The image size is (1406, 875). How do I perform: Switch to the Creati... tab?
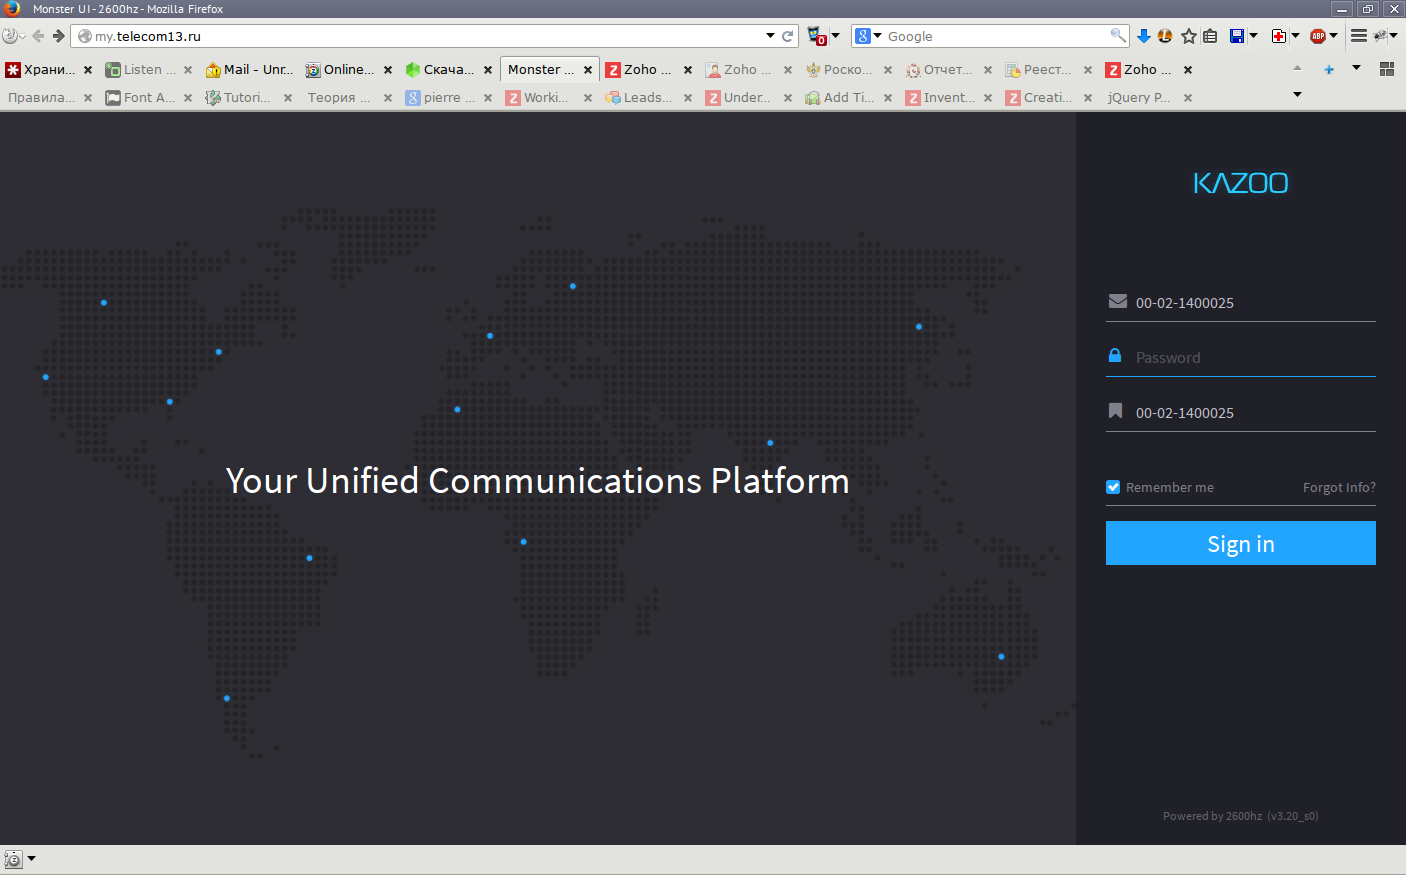pyautogui.click(x=1049, y=98)
